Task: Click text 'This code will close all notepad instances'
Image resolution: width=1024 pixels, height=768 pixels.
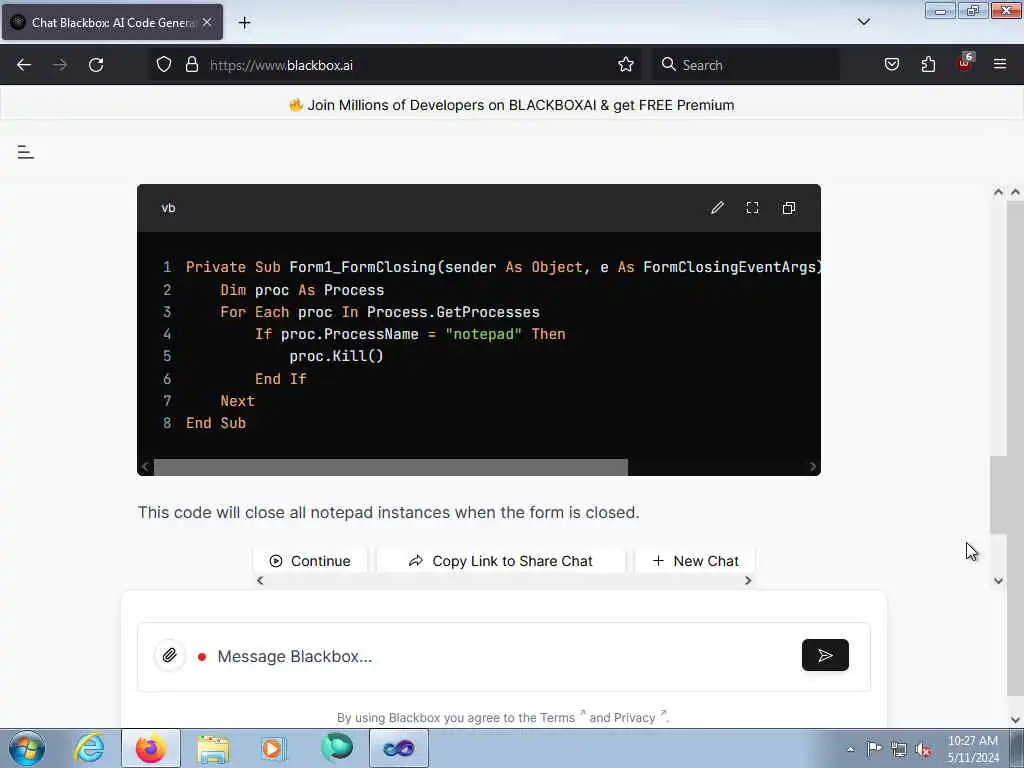Action: click(x=295, y=512)
